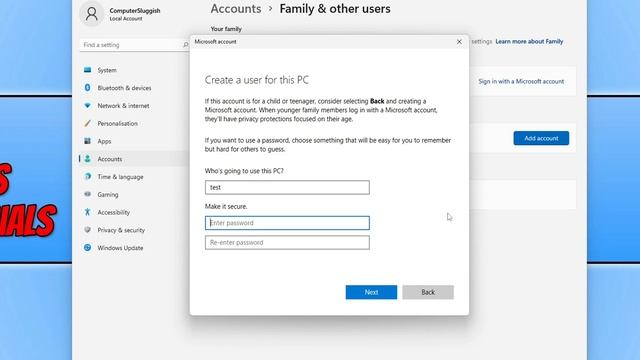Viewport: 640px width, 360px height.
Task: Click Who's going to use this PC label
Action: coord(244,171)
